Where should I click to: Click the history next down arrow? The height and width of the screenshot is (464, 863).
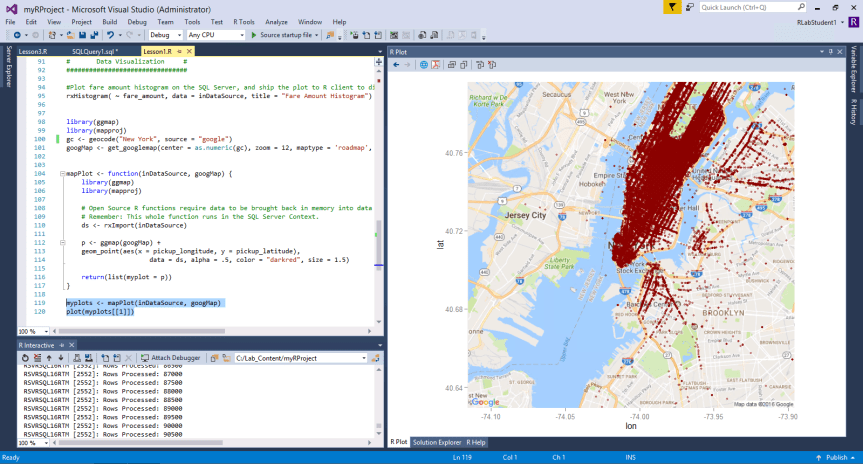(x=61, y=358)
